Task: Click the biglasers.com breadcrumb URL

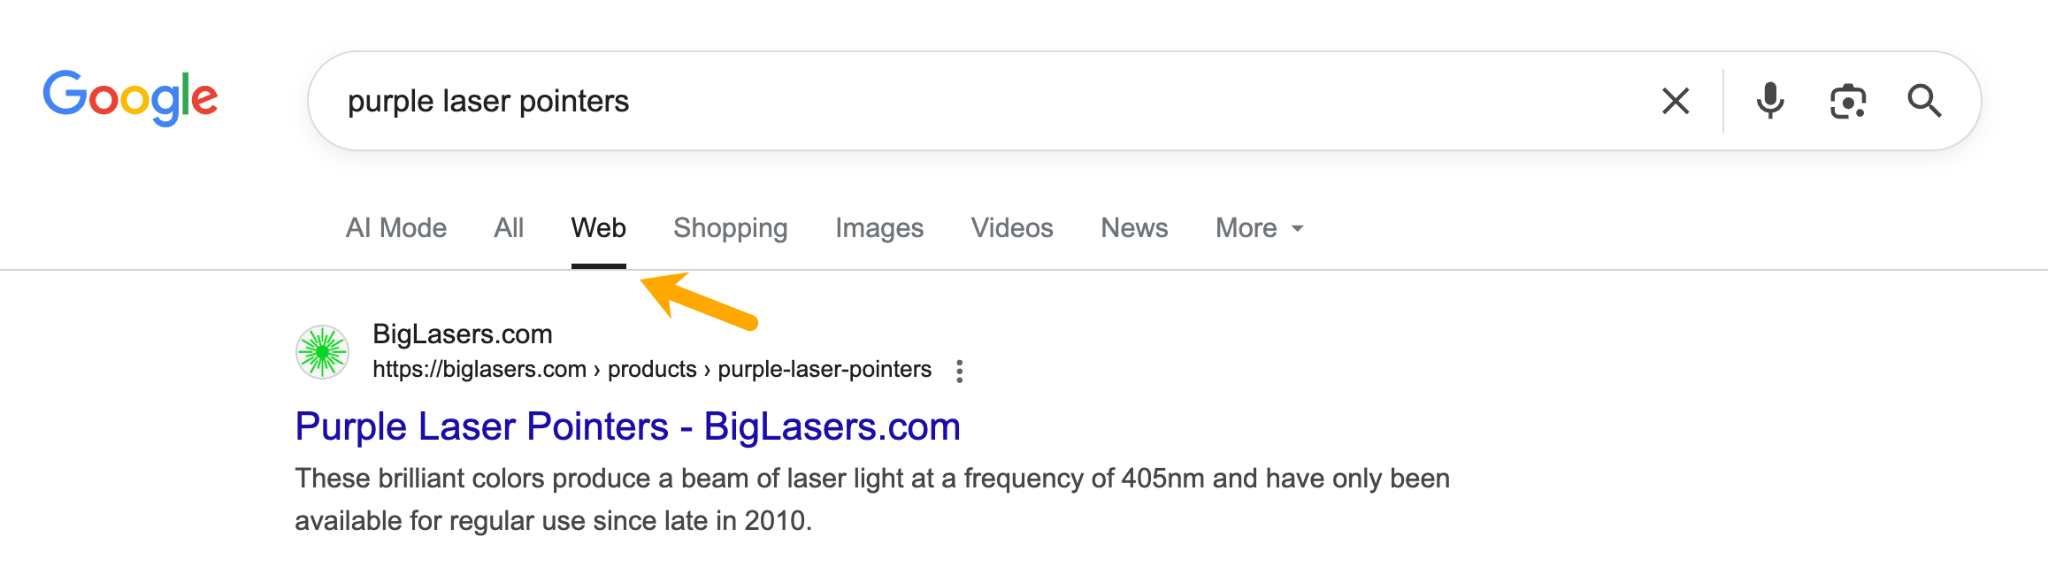Action: 478,369
